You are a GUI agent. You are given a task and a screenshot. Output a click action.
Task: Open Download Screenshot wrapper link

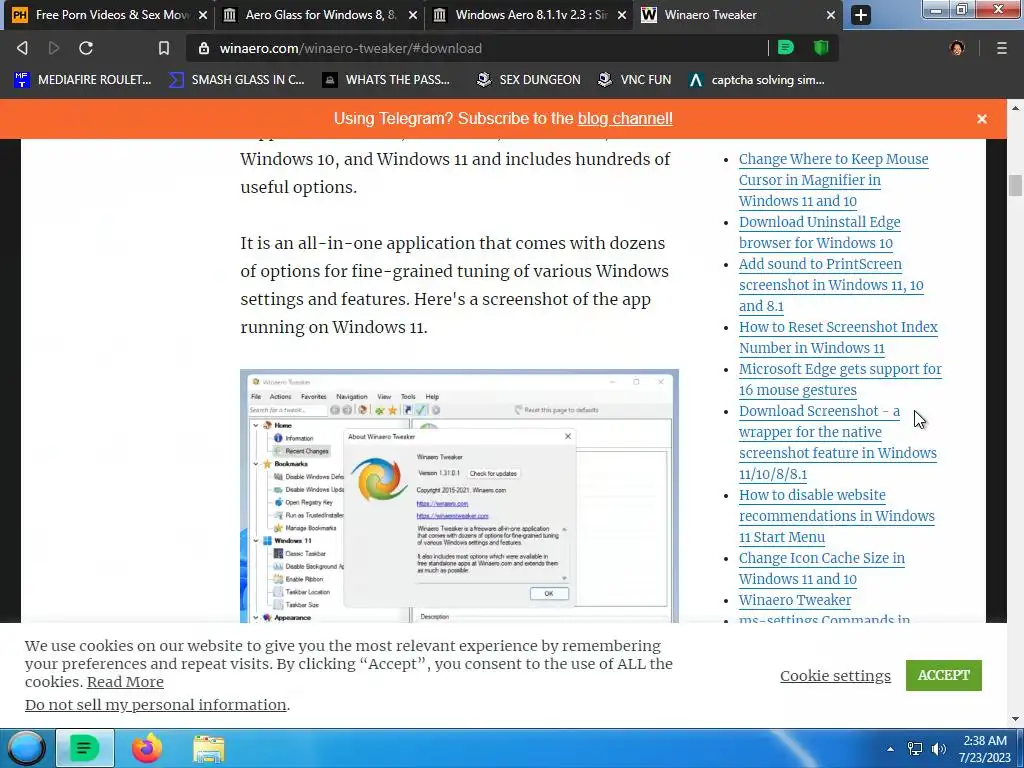[837, 442]
